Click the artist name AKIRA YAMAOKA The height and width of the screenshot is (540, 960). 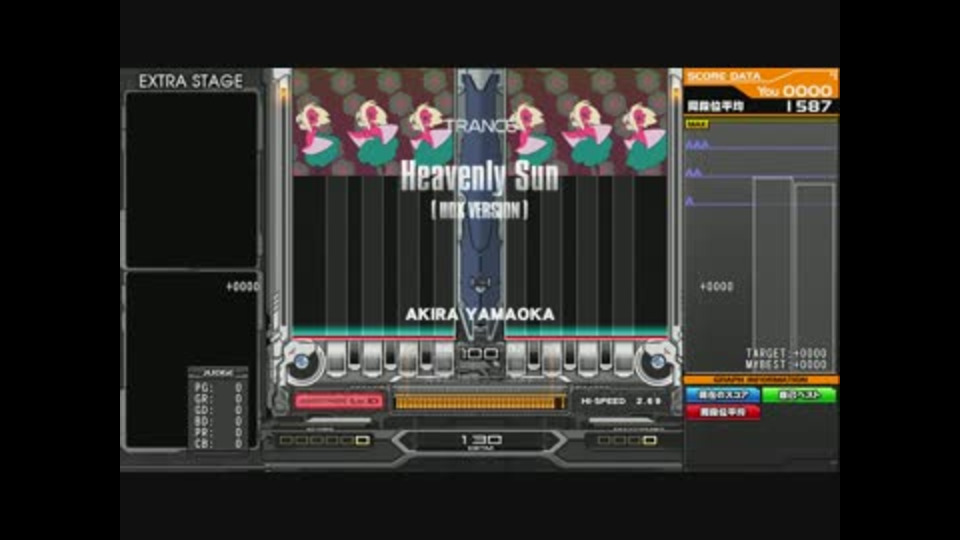(x=480, y=314)
